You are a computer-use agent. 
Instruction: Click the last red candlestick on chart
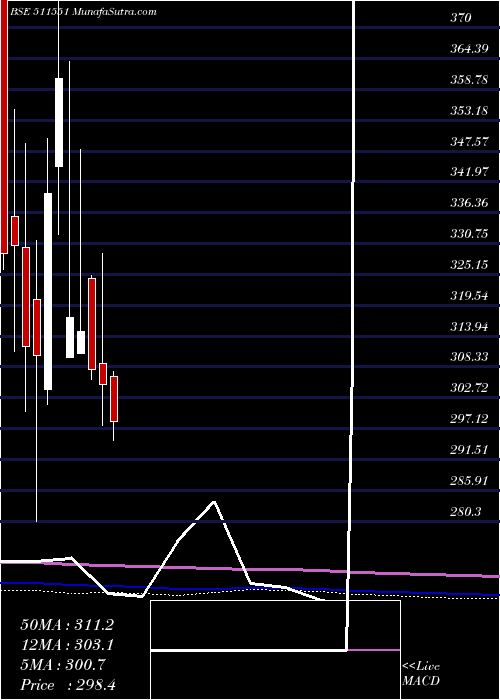click(x=114, y=399)
